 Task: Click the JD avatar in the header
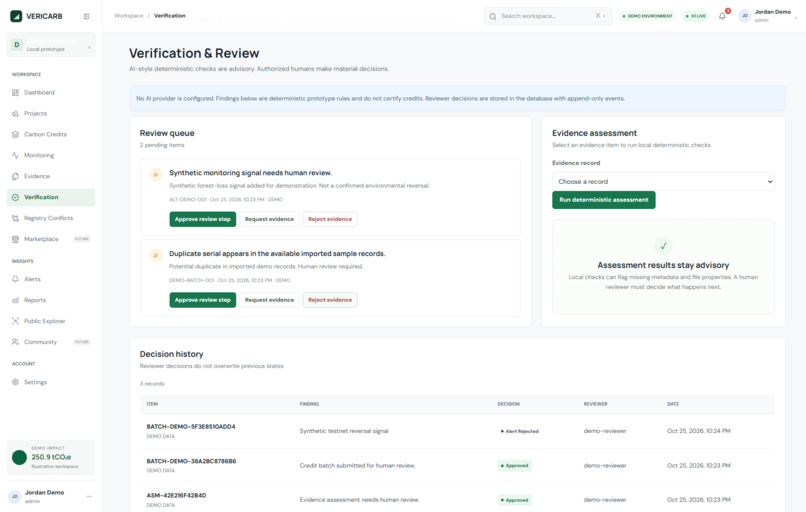point(744,16)
